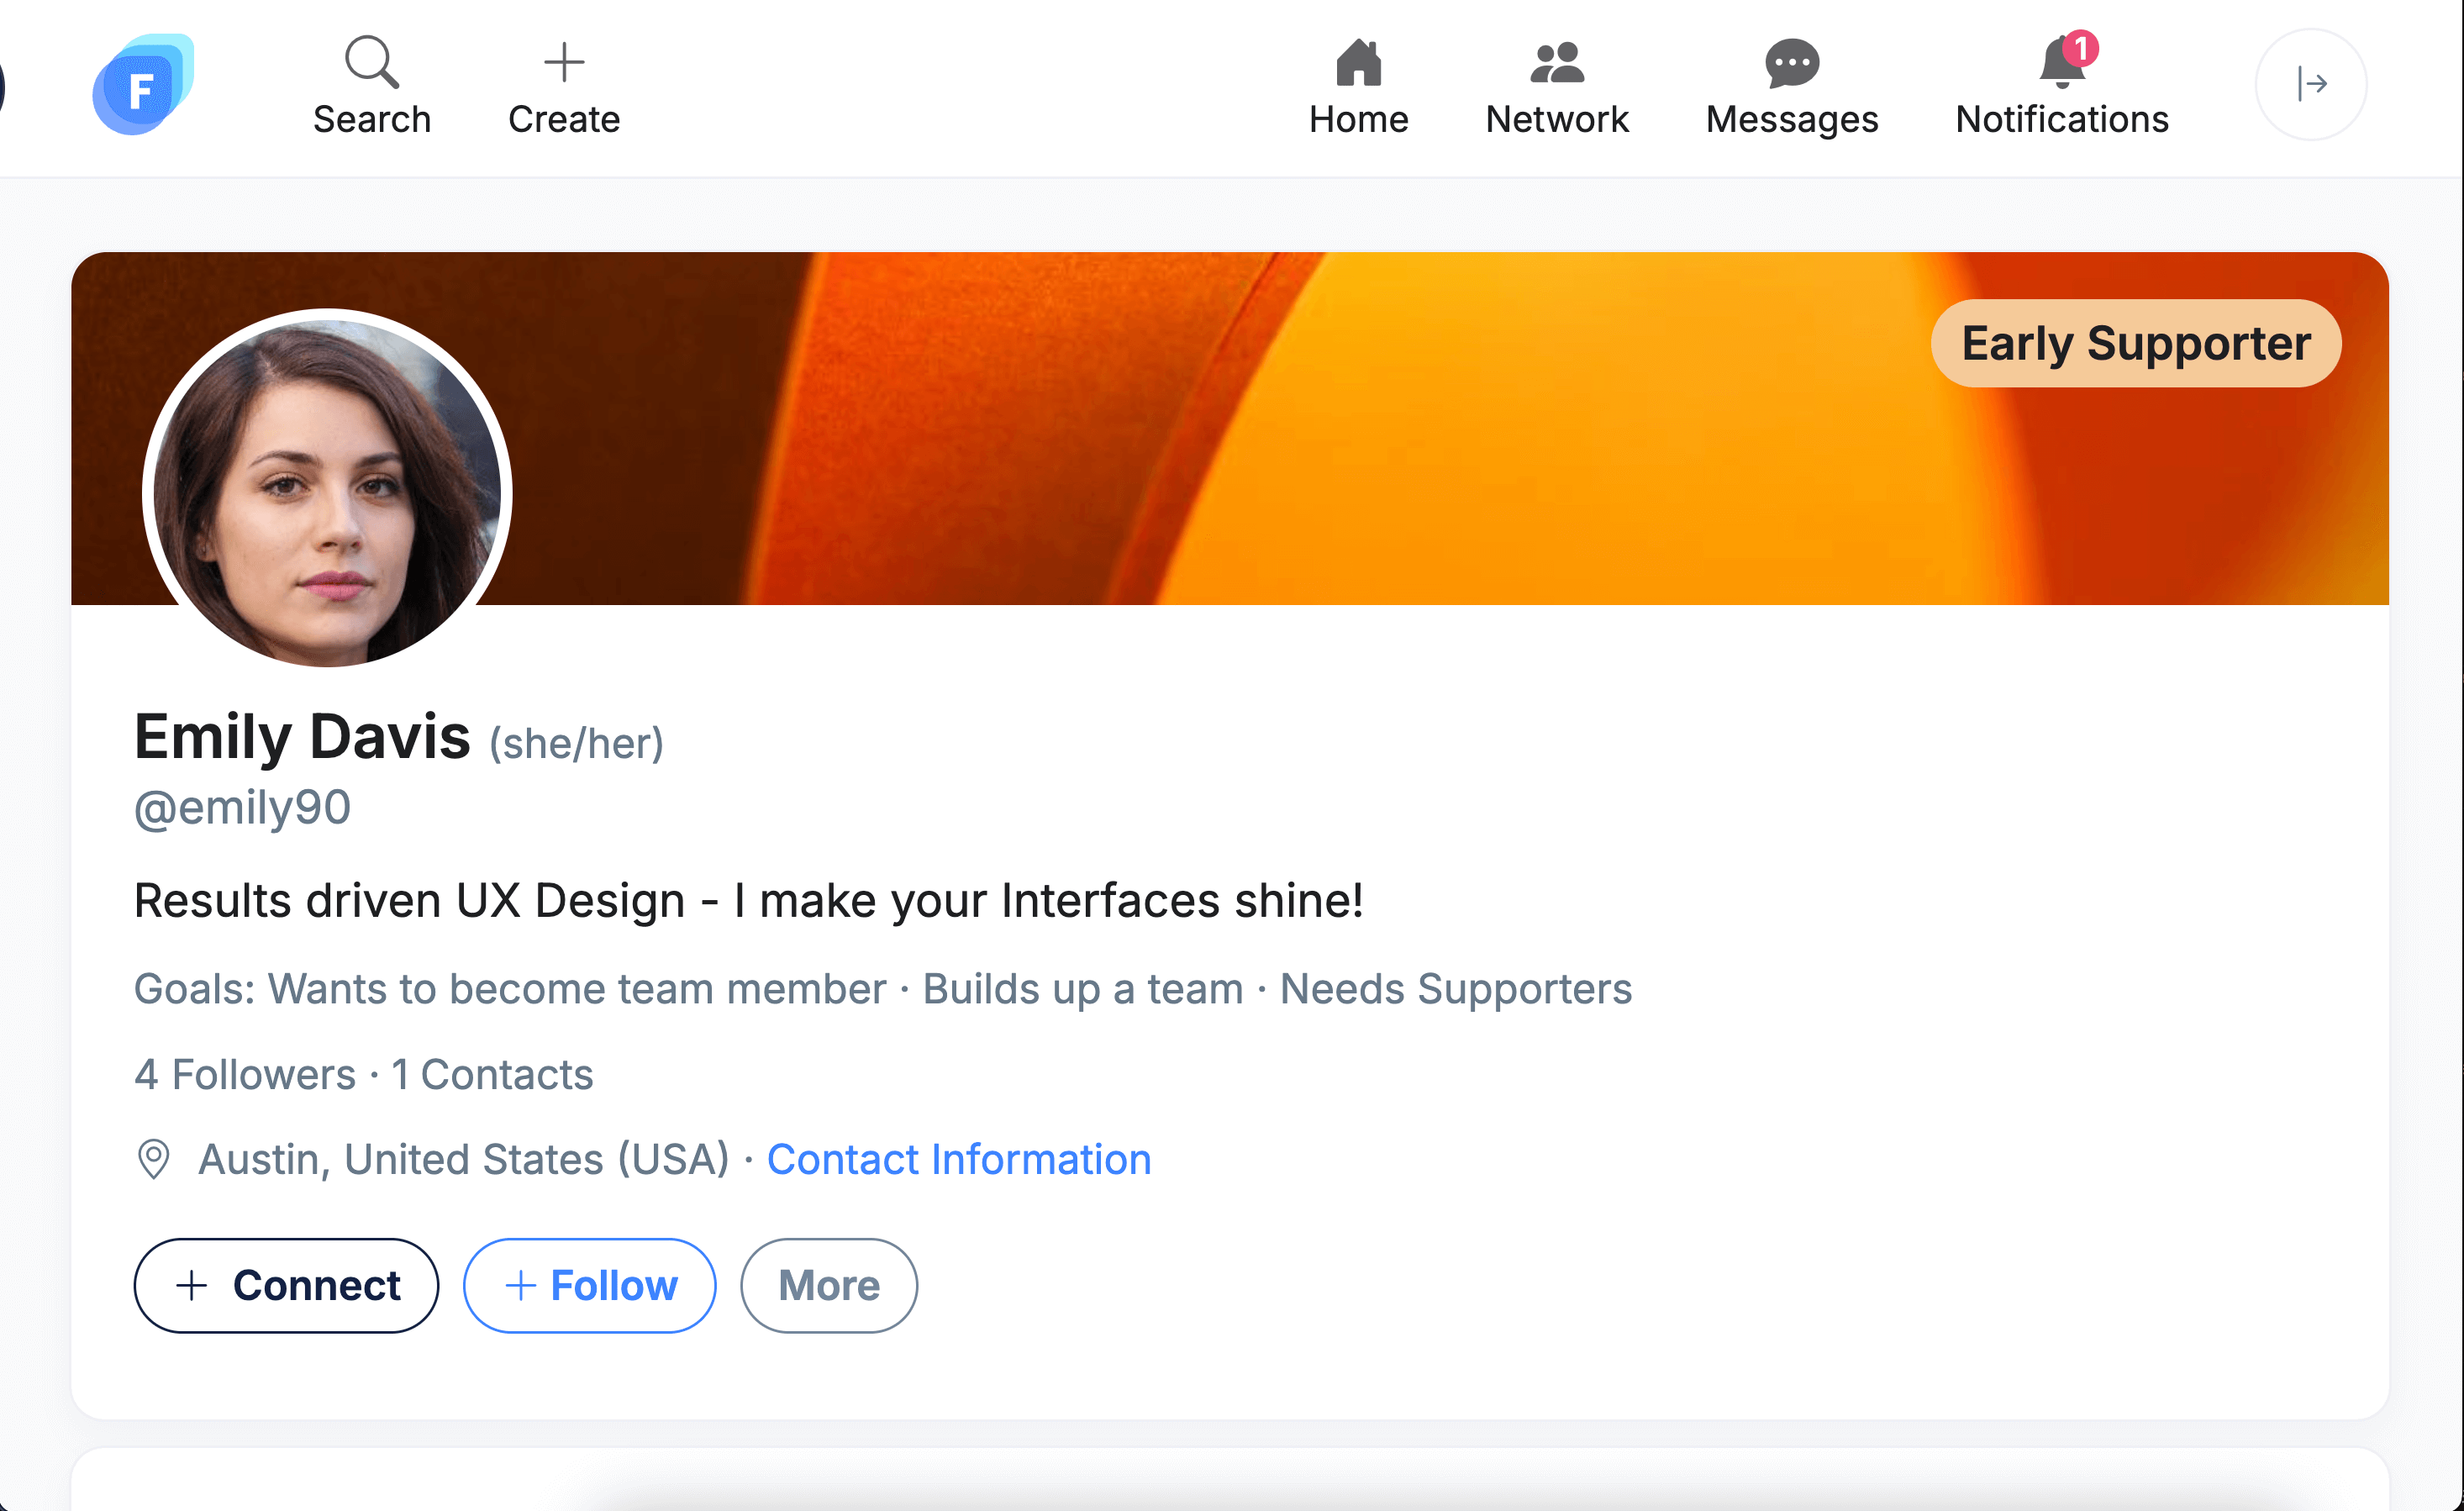The height and width of the screenshot is (1511, 2464).
Task: Click the "Needs Supporters" goal
Action: coord(1456,989)
